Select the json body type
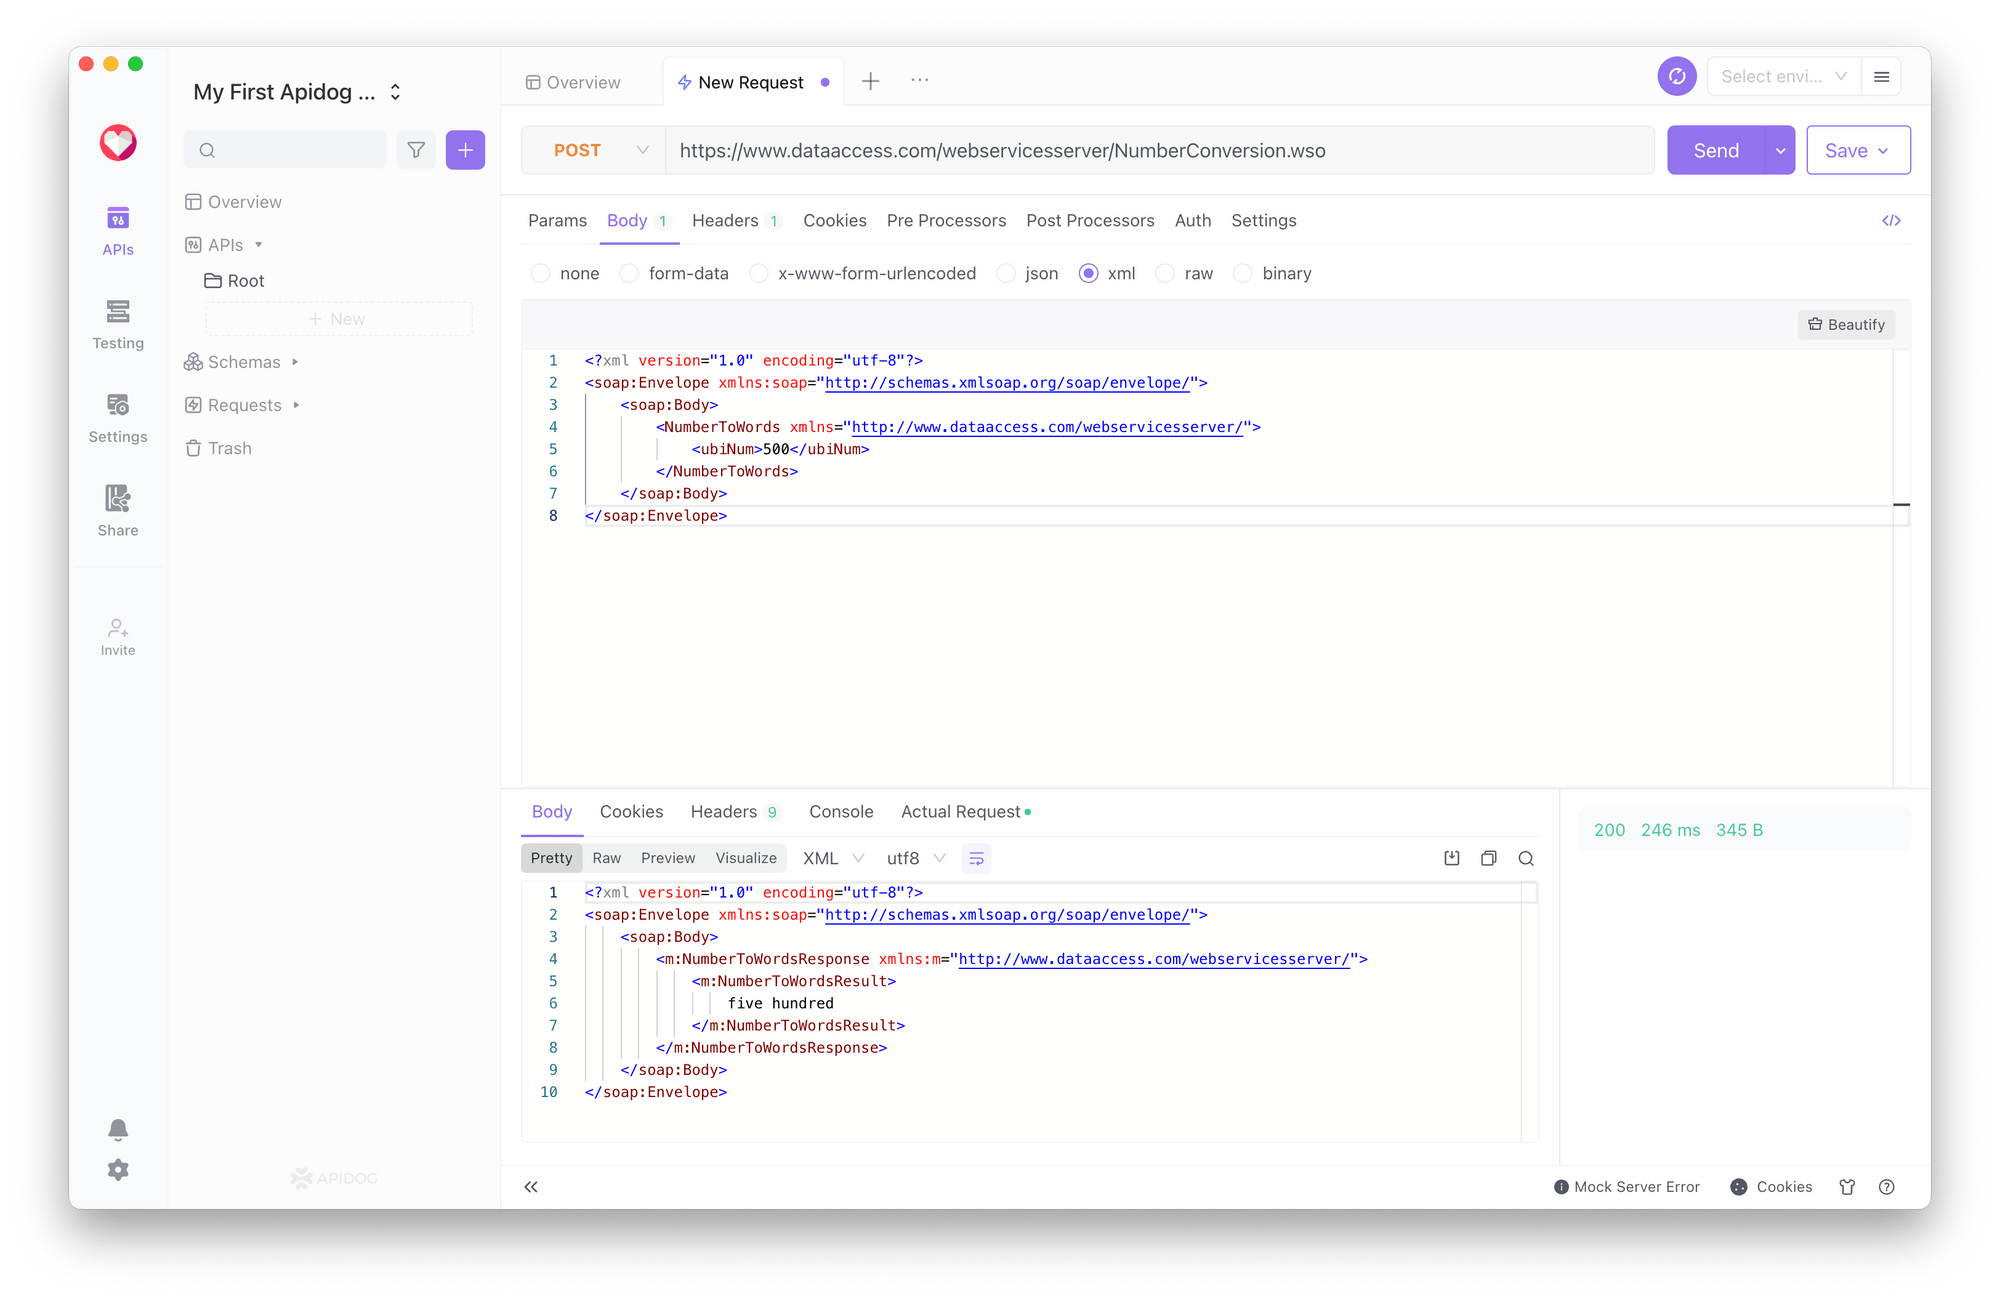 (1007, 274)
